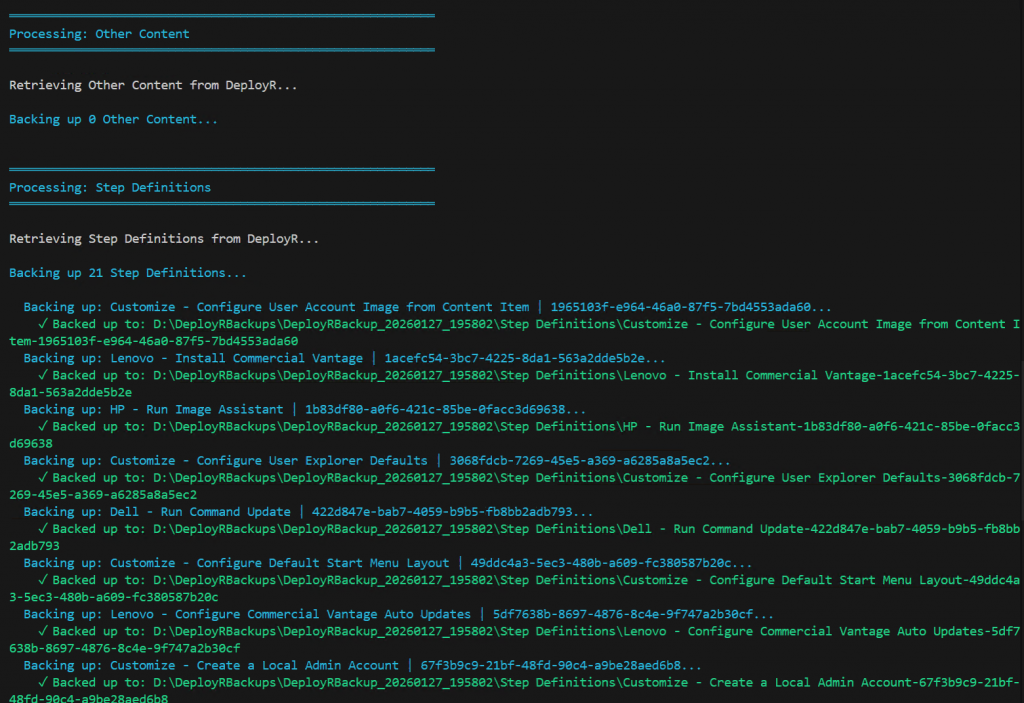Click the 'Retrieving Step Definitions from DeployR' line

click(164, 239)
